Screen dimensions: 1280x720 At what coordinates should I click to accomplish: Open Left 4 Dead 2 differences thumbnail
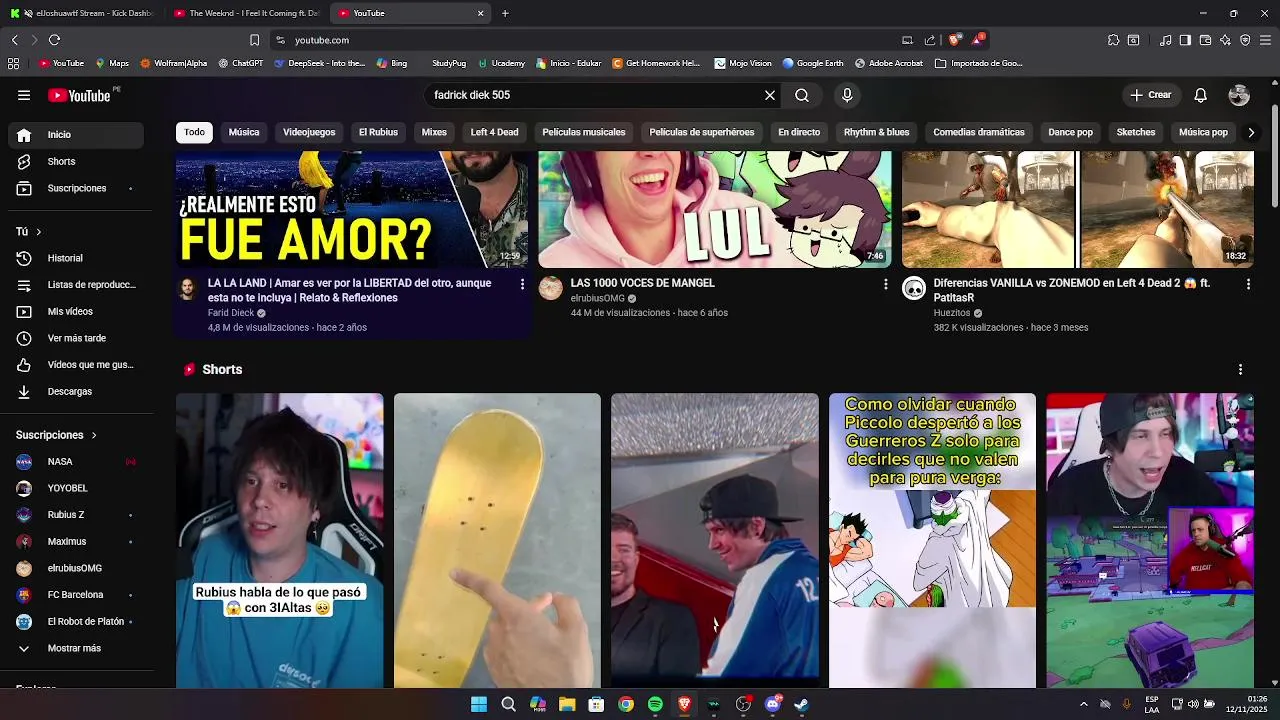coord(1078,209)
